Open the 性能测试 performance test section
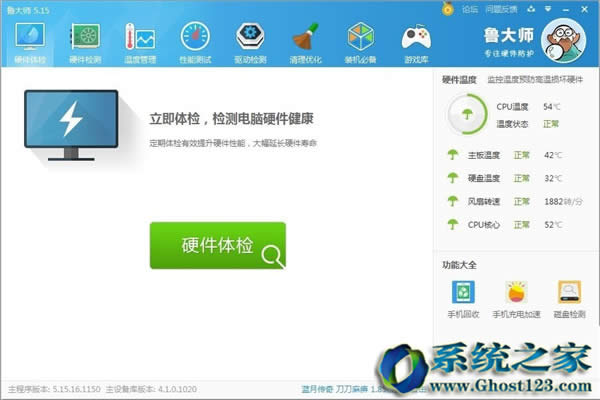Image resolution: width=600 pixels, height=400 pixels. click(195, 43)
